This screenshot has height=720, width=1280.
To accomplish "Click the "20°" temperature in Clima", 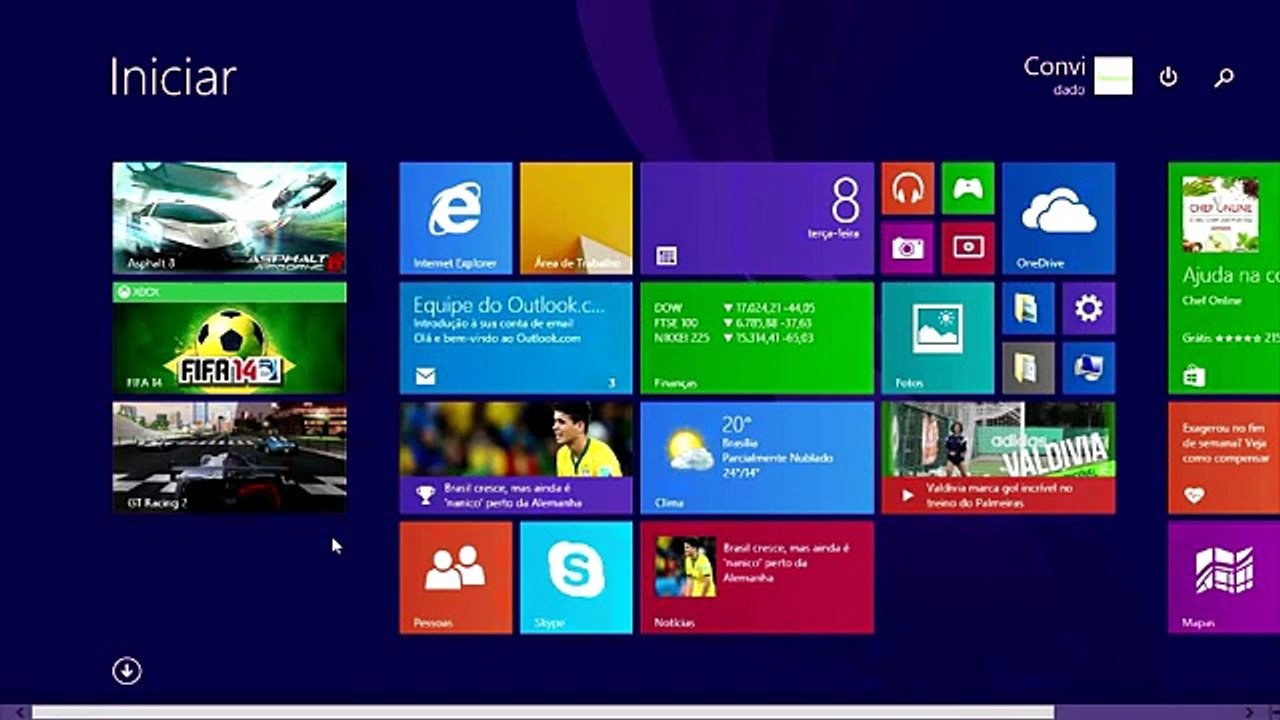I will click(x=737, y=424).
